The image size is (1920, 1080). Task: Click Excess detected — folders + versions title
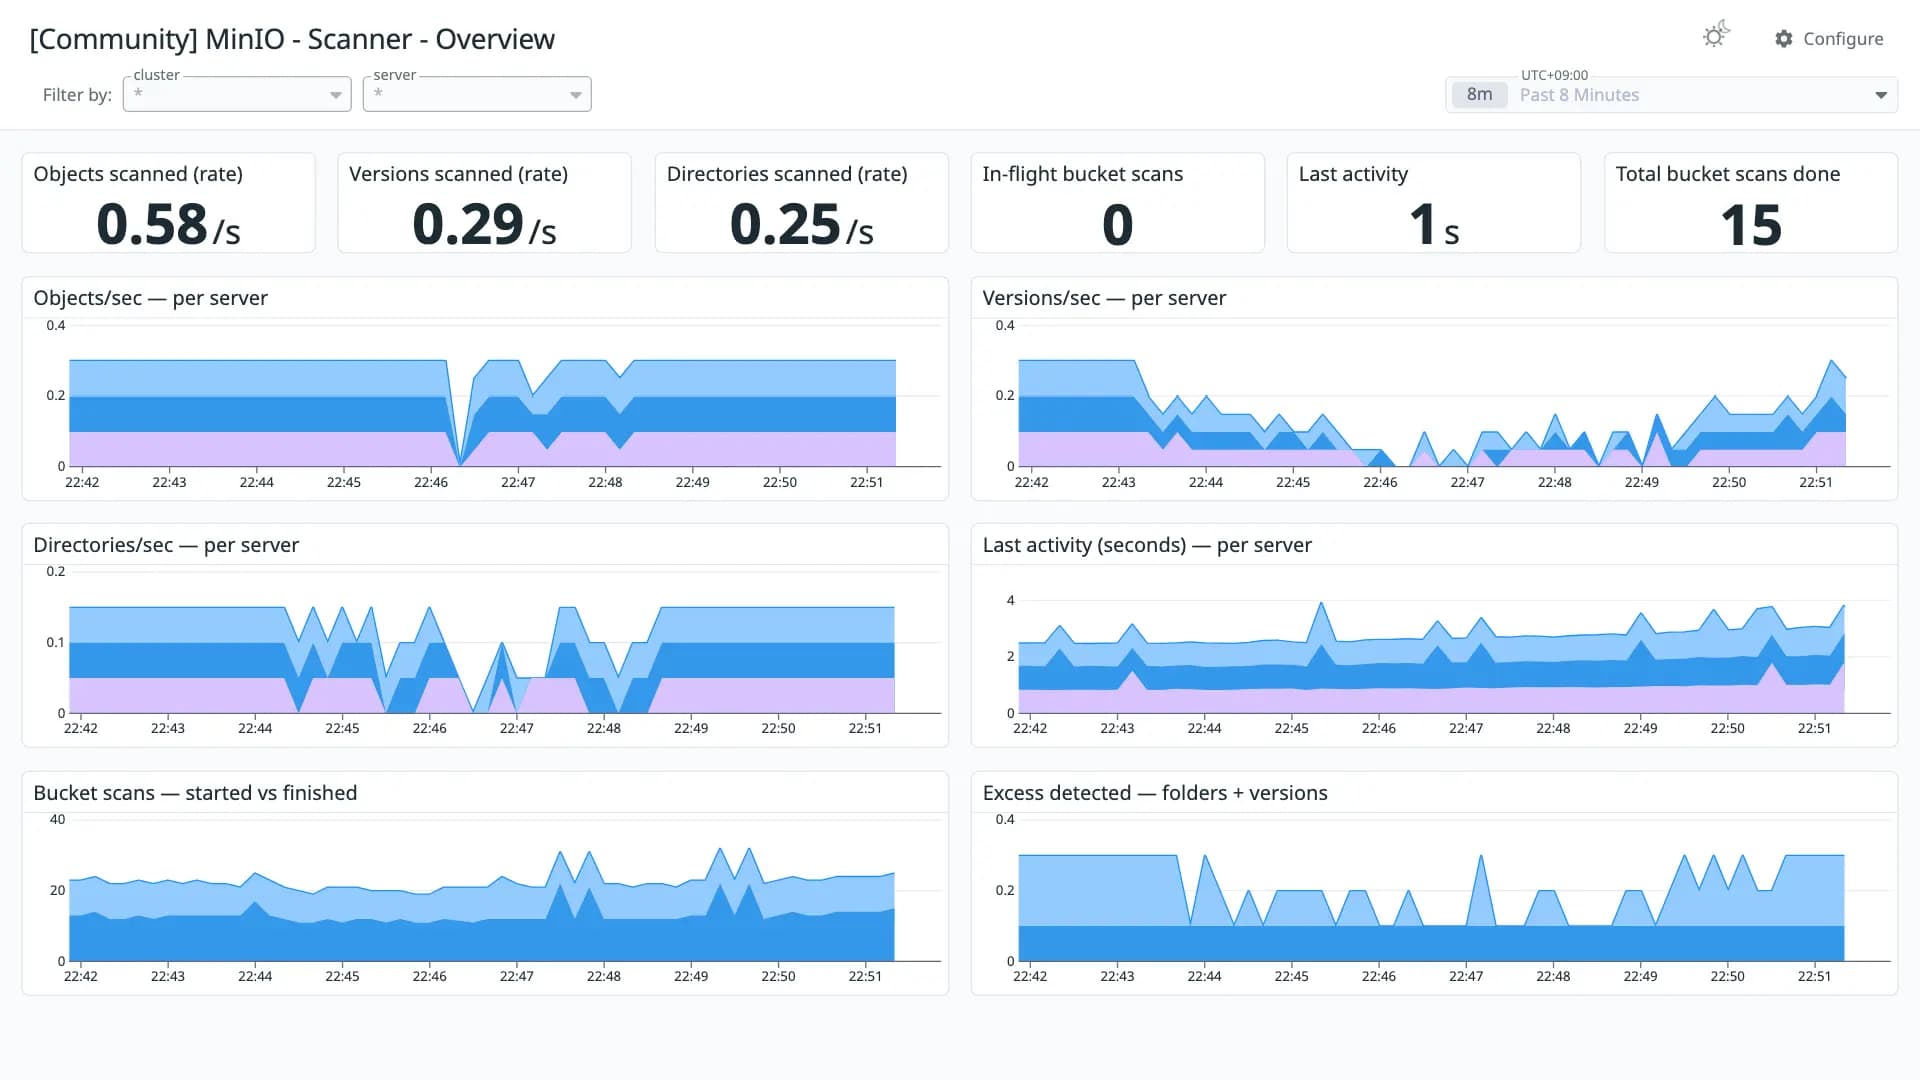1155,793
